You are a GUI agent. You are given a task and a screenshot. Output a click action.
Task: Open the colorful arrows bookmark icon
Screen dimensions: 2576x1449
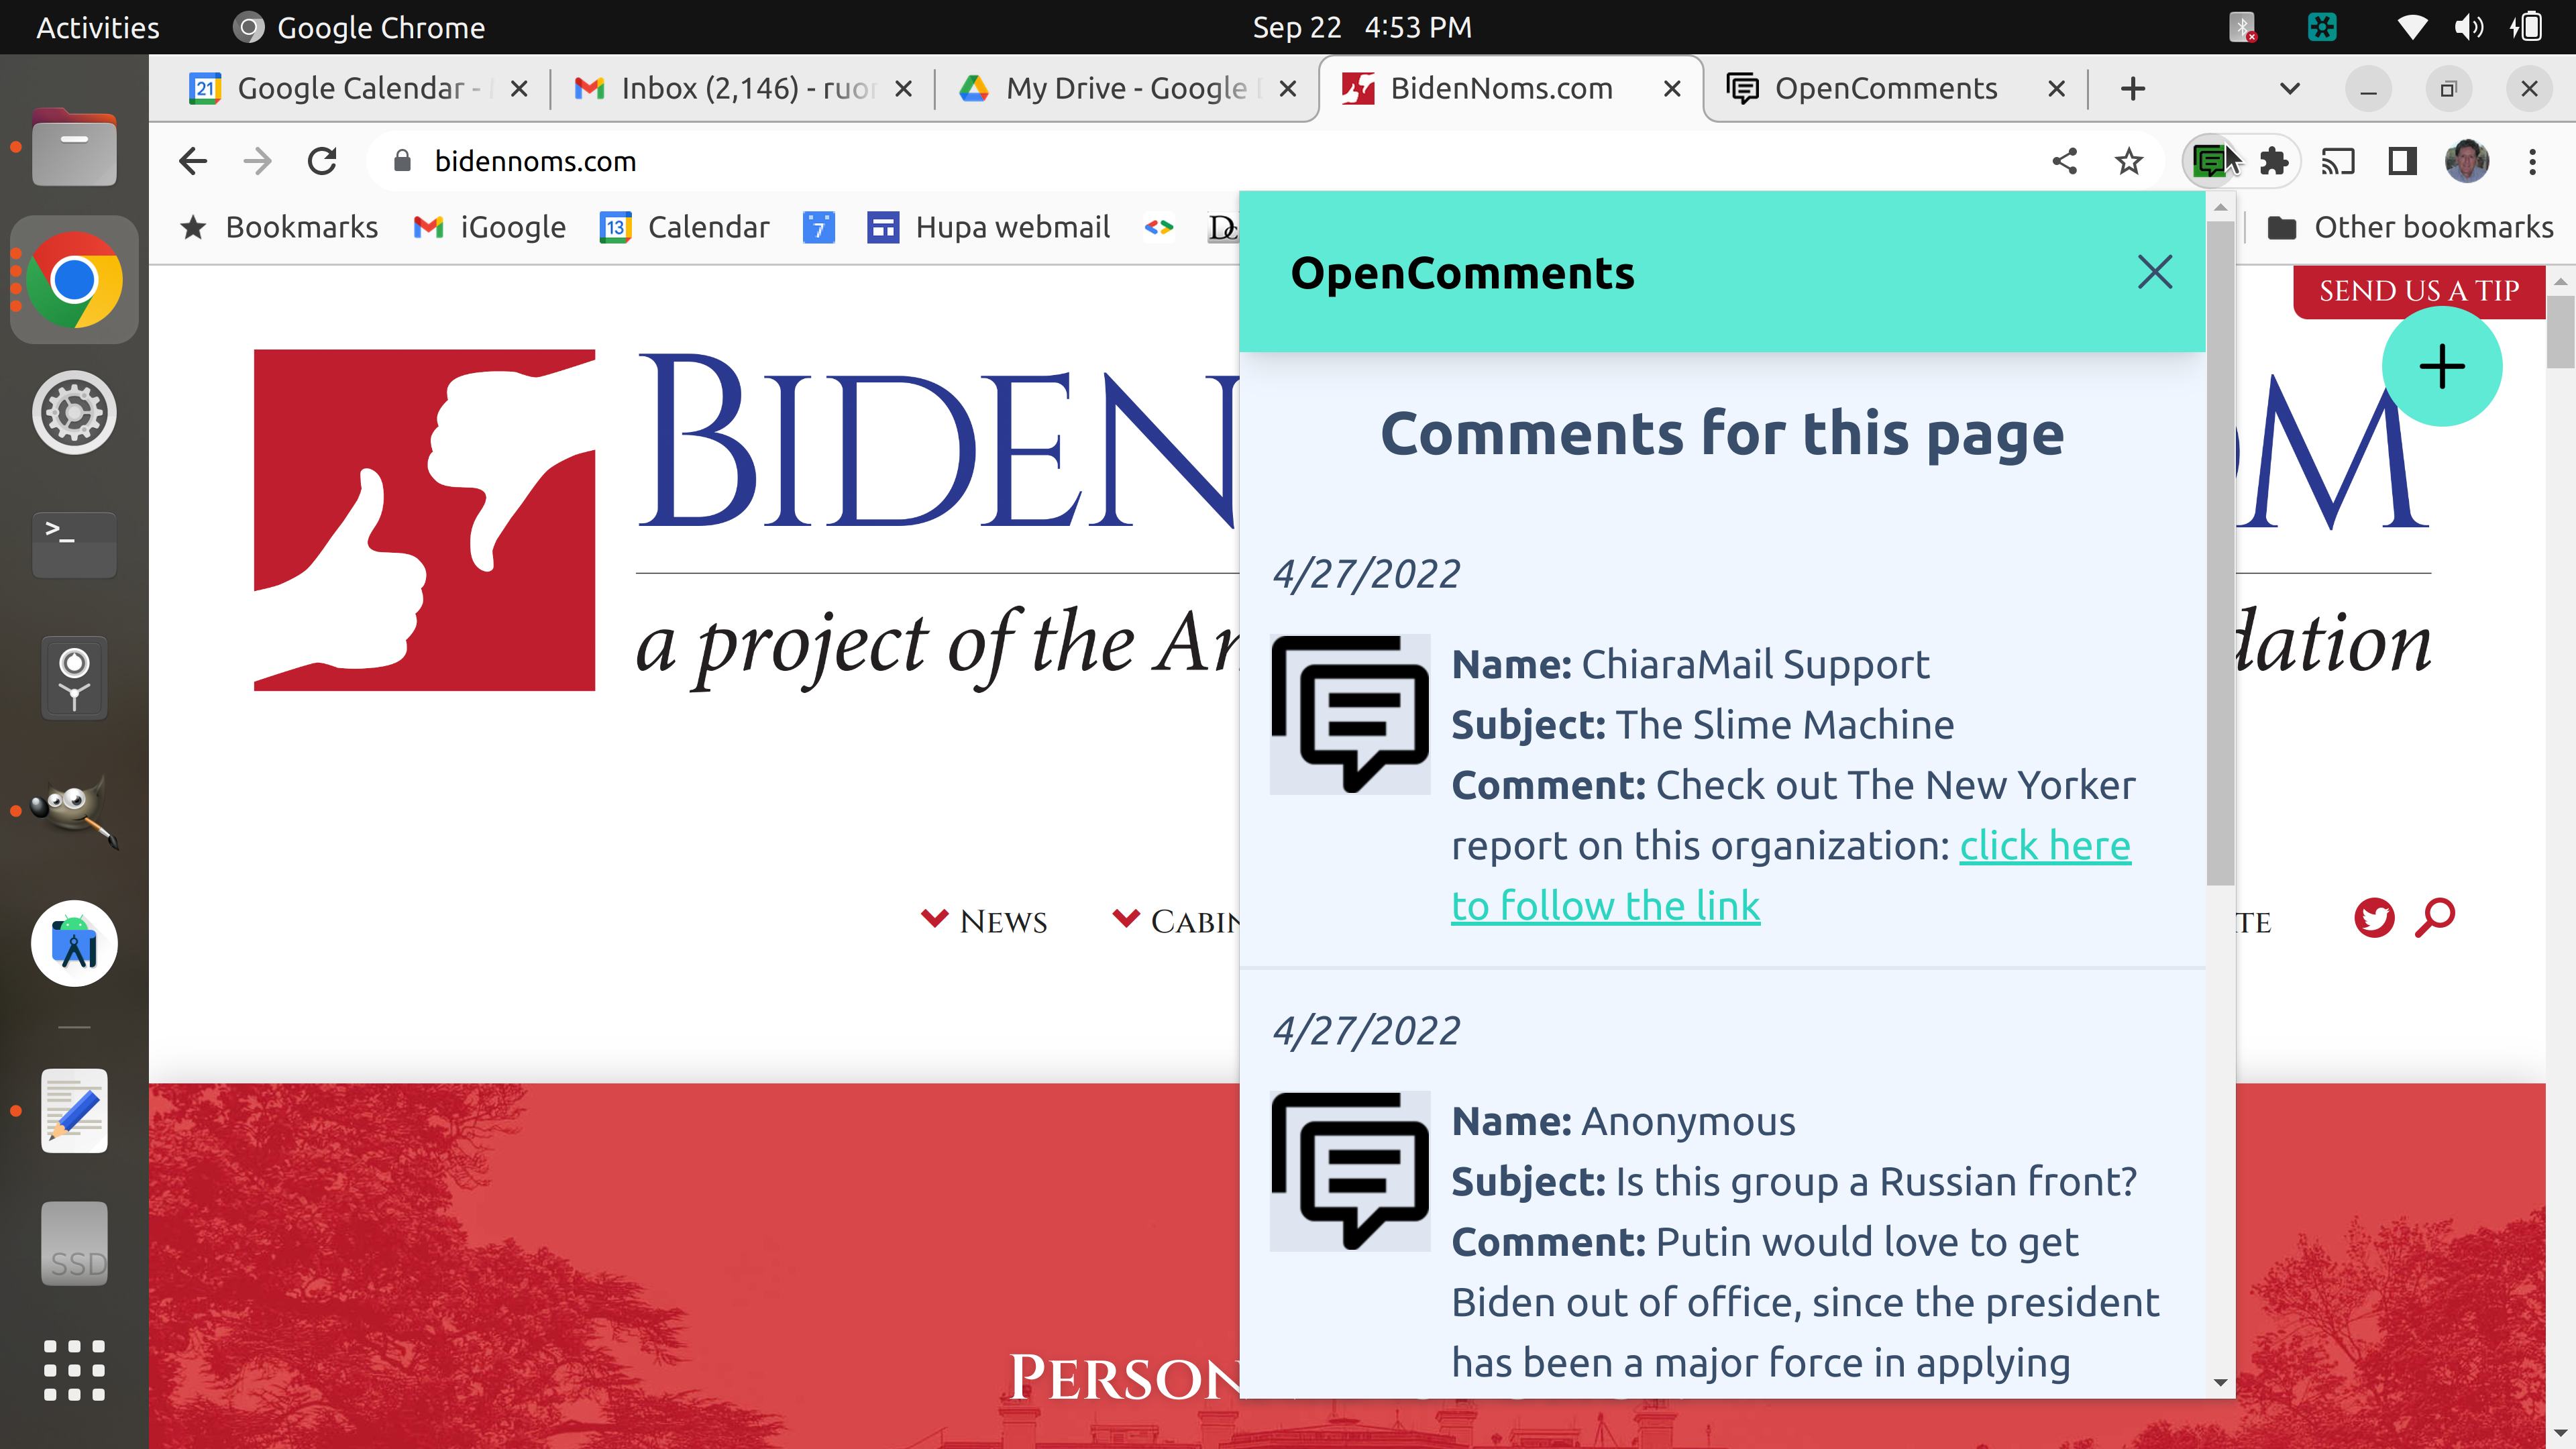1159,227
